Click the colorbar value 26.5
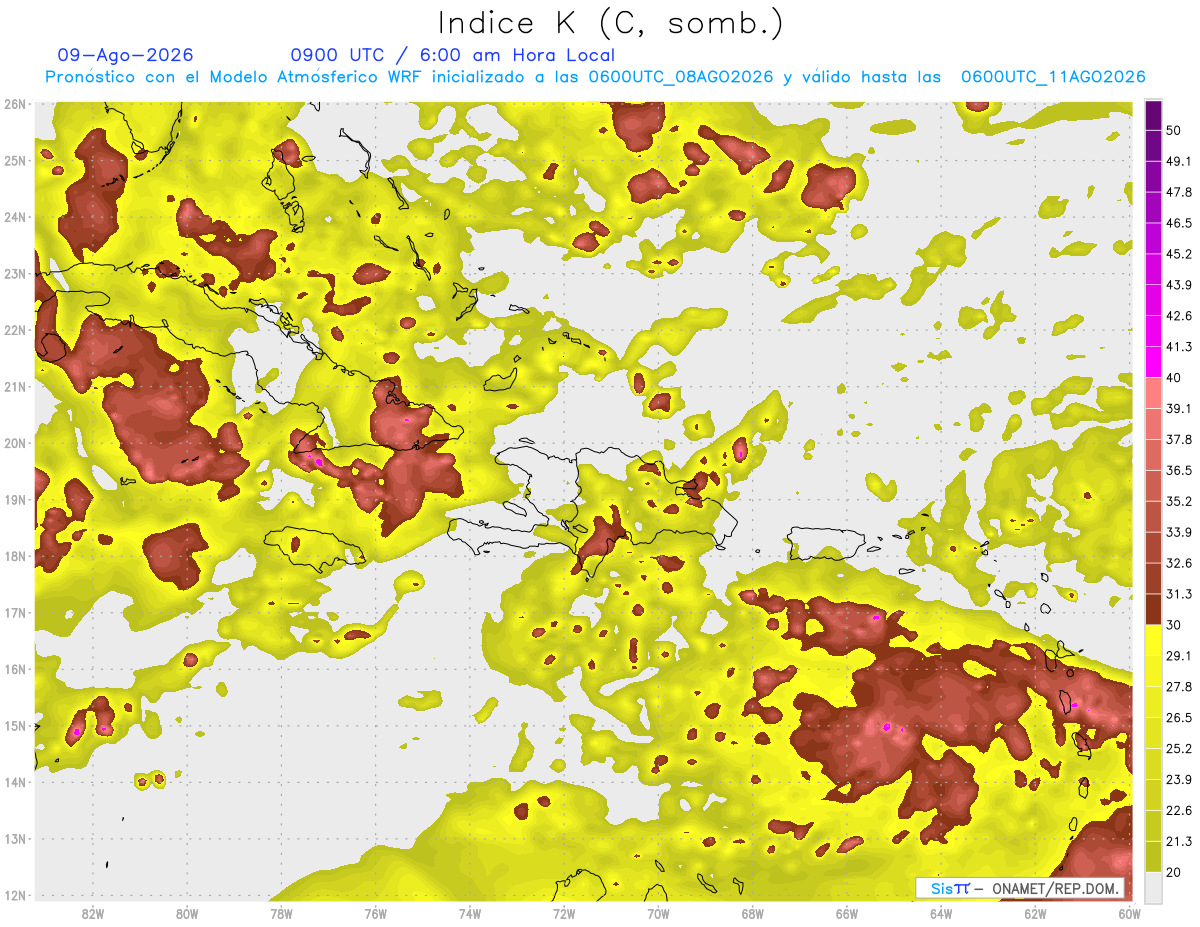The height and width of the screenshot is (927, 1200). [1178, 718]
